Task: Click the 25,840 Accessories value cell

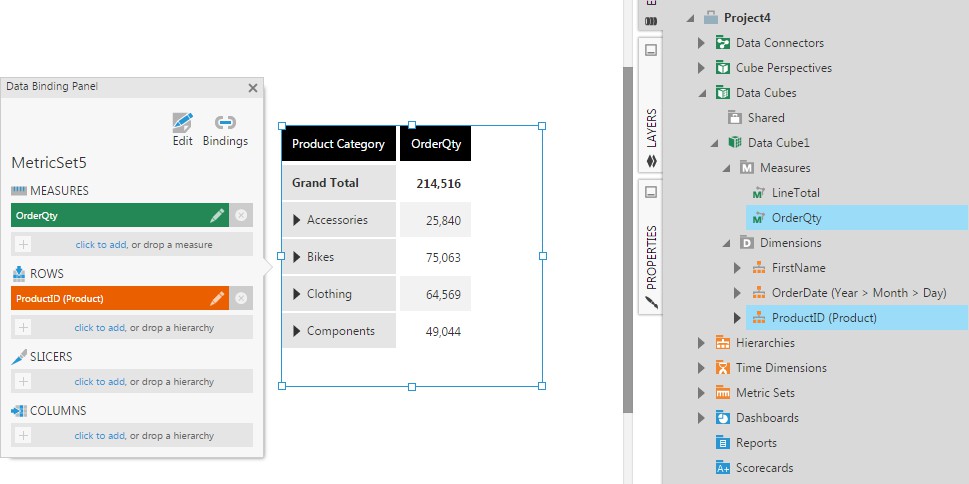Action: [x=436, y=220]
